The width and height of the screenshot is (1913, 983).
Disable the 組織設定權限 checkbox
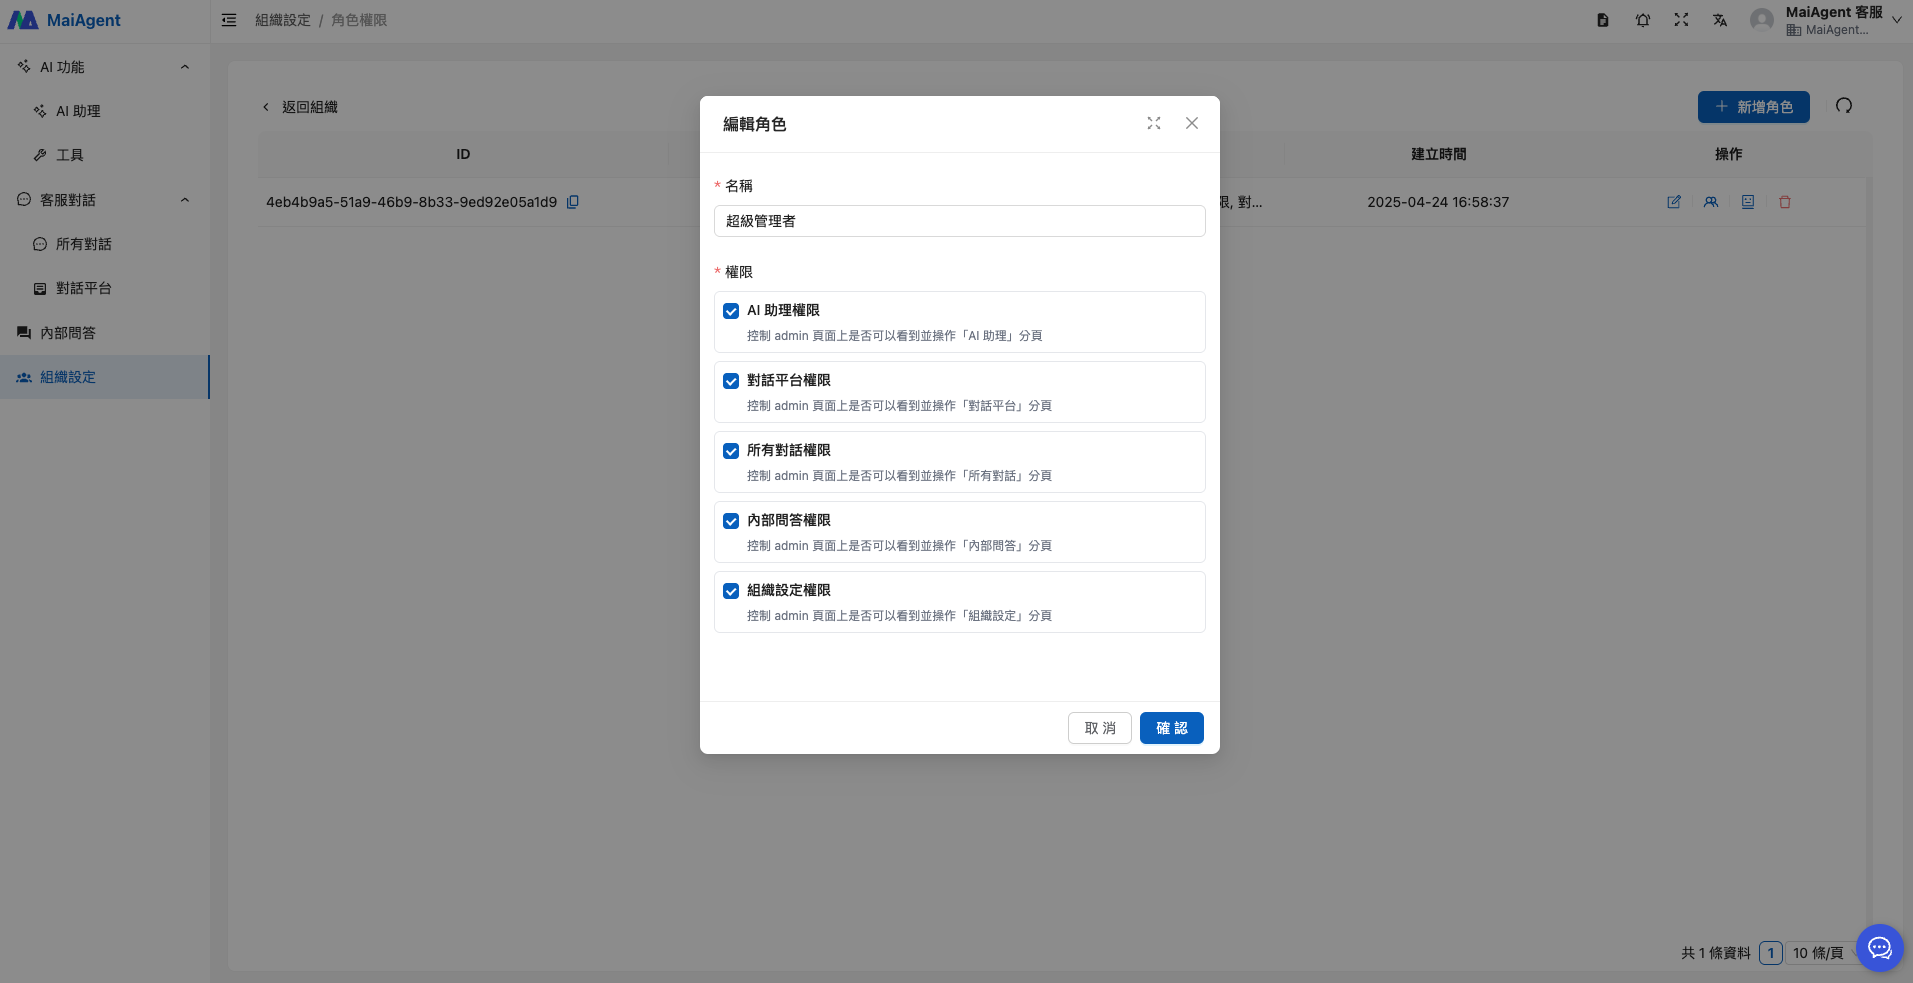731,591
